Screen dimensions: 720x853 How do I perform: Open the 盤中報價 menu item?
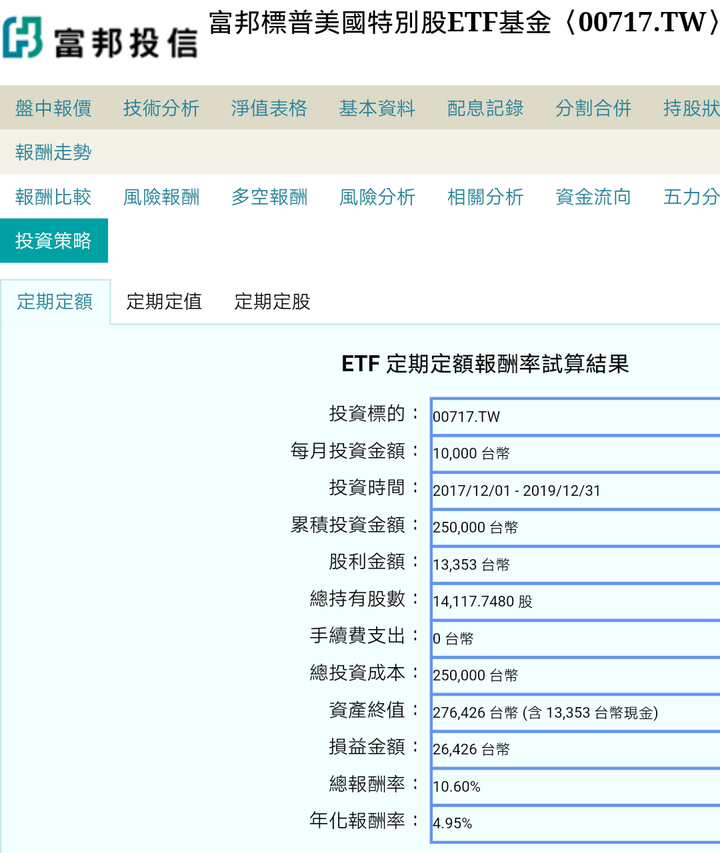pos(53,108)
